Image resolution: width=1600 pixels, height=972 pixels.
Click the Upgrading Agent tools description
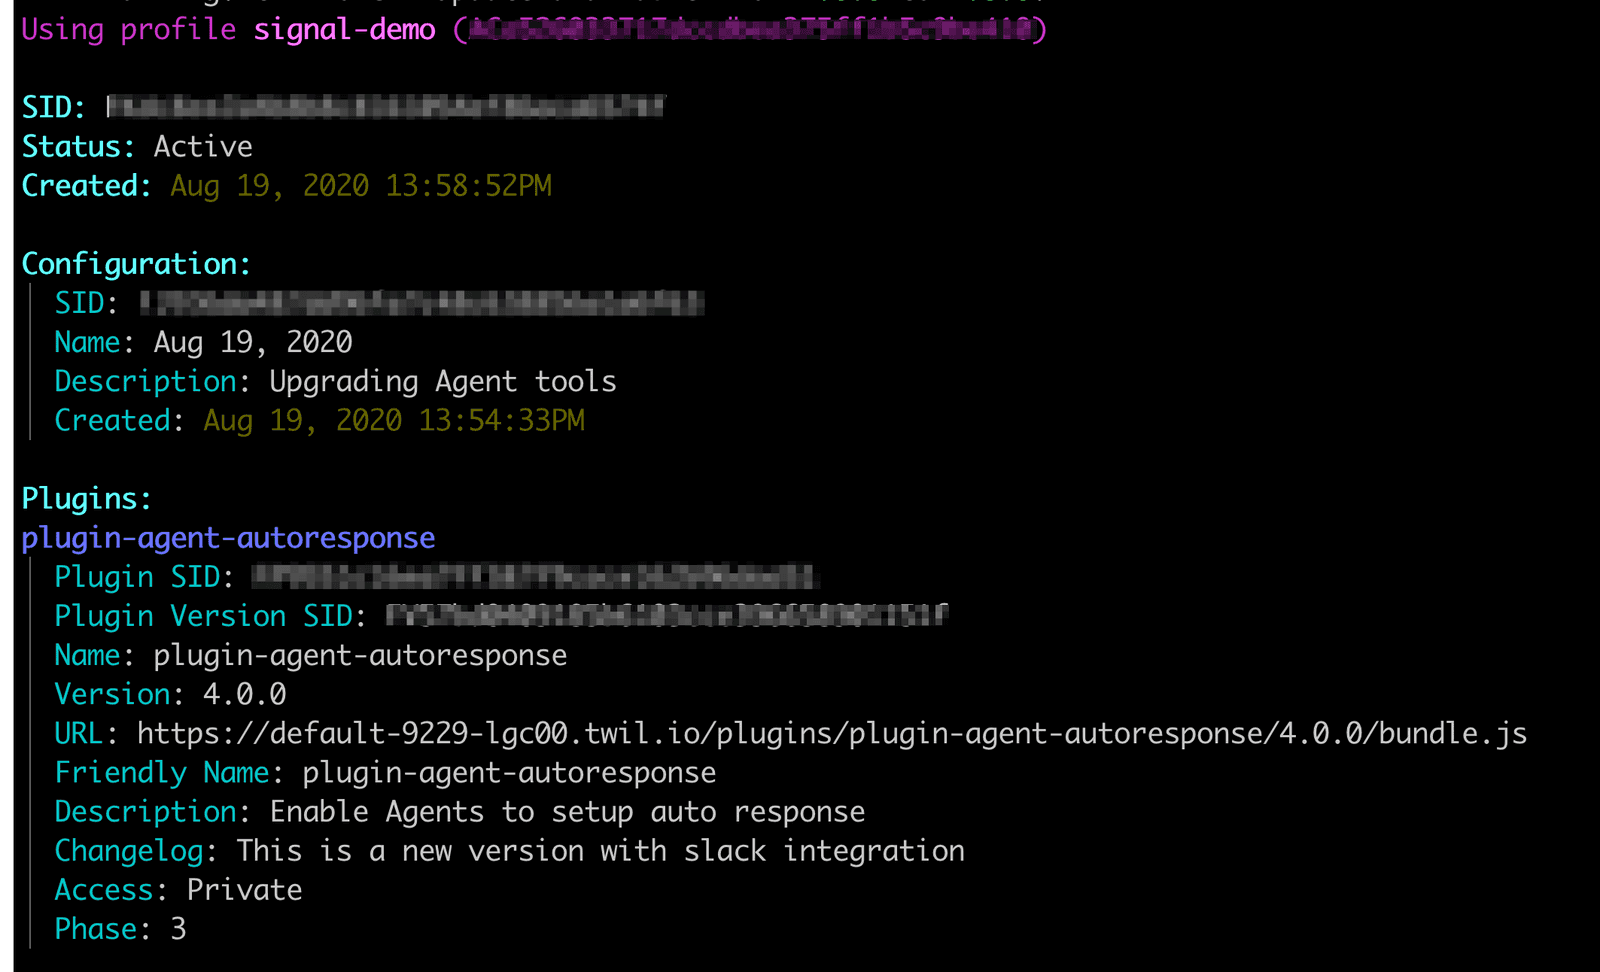pyautogui.click(x=442, y=382)
